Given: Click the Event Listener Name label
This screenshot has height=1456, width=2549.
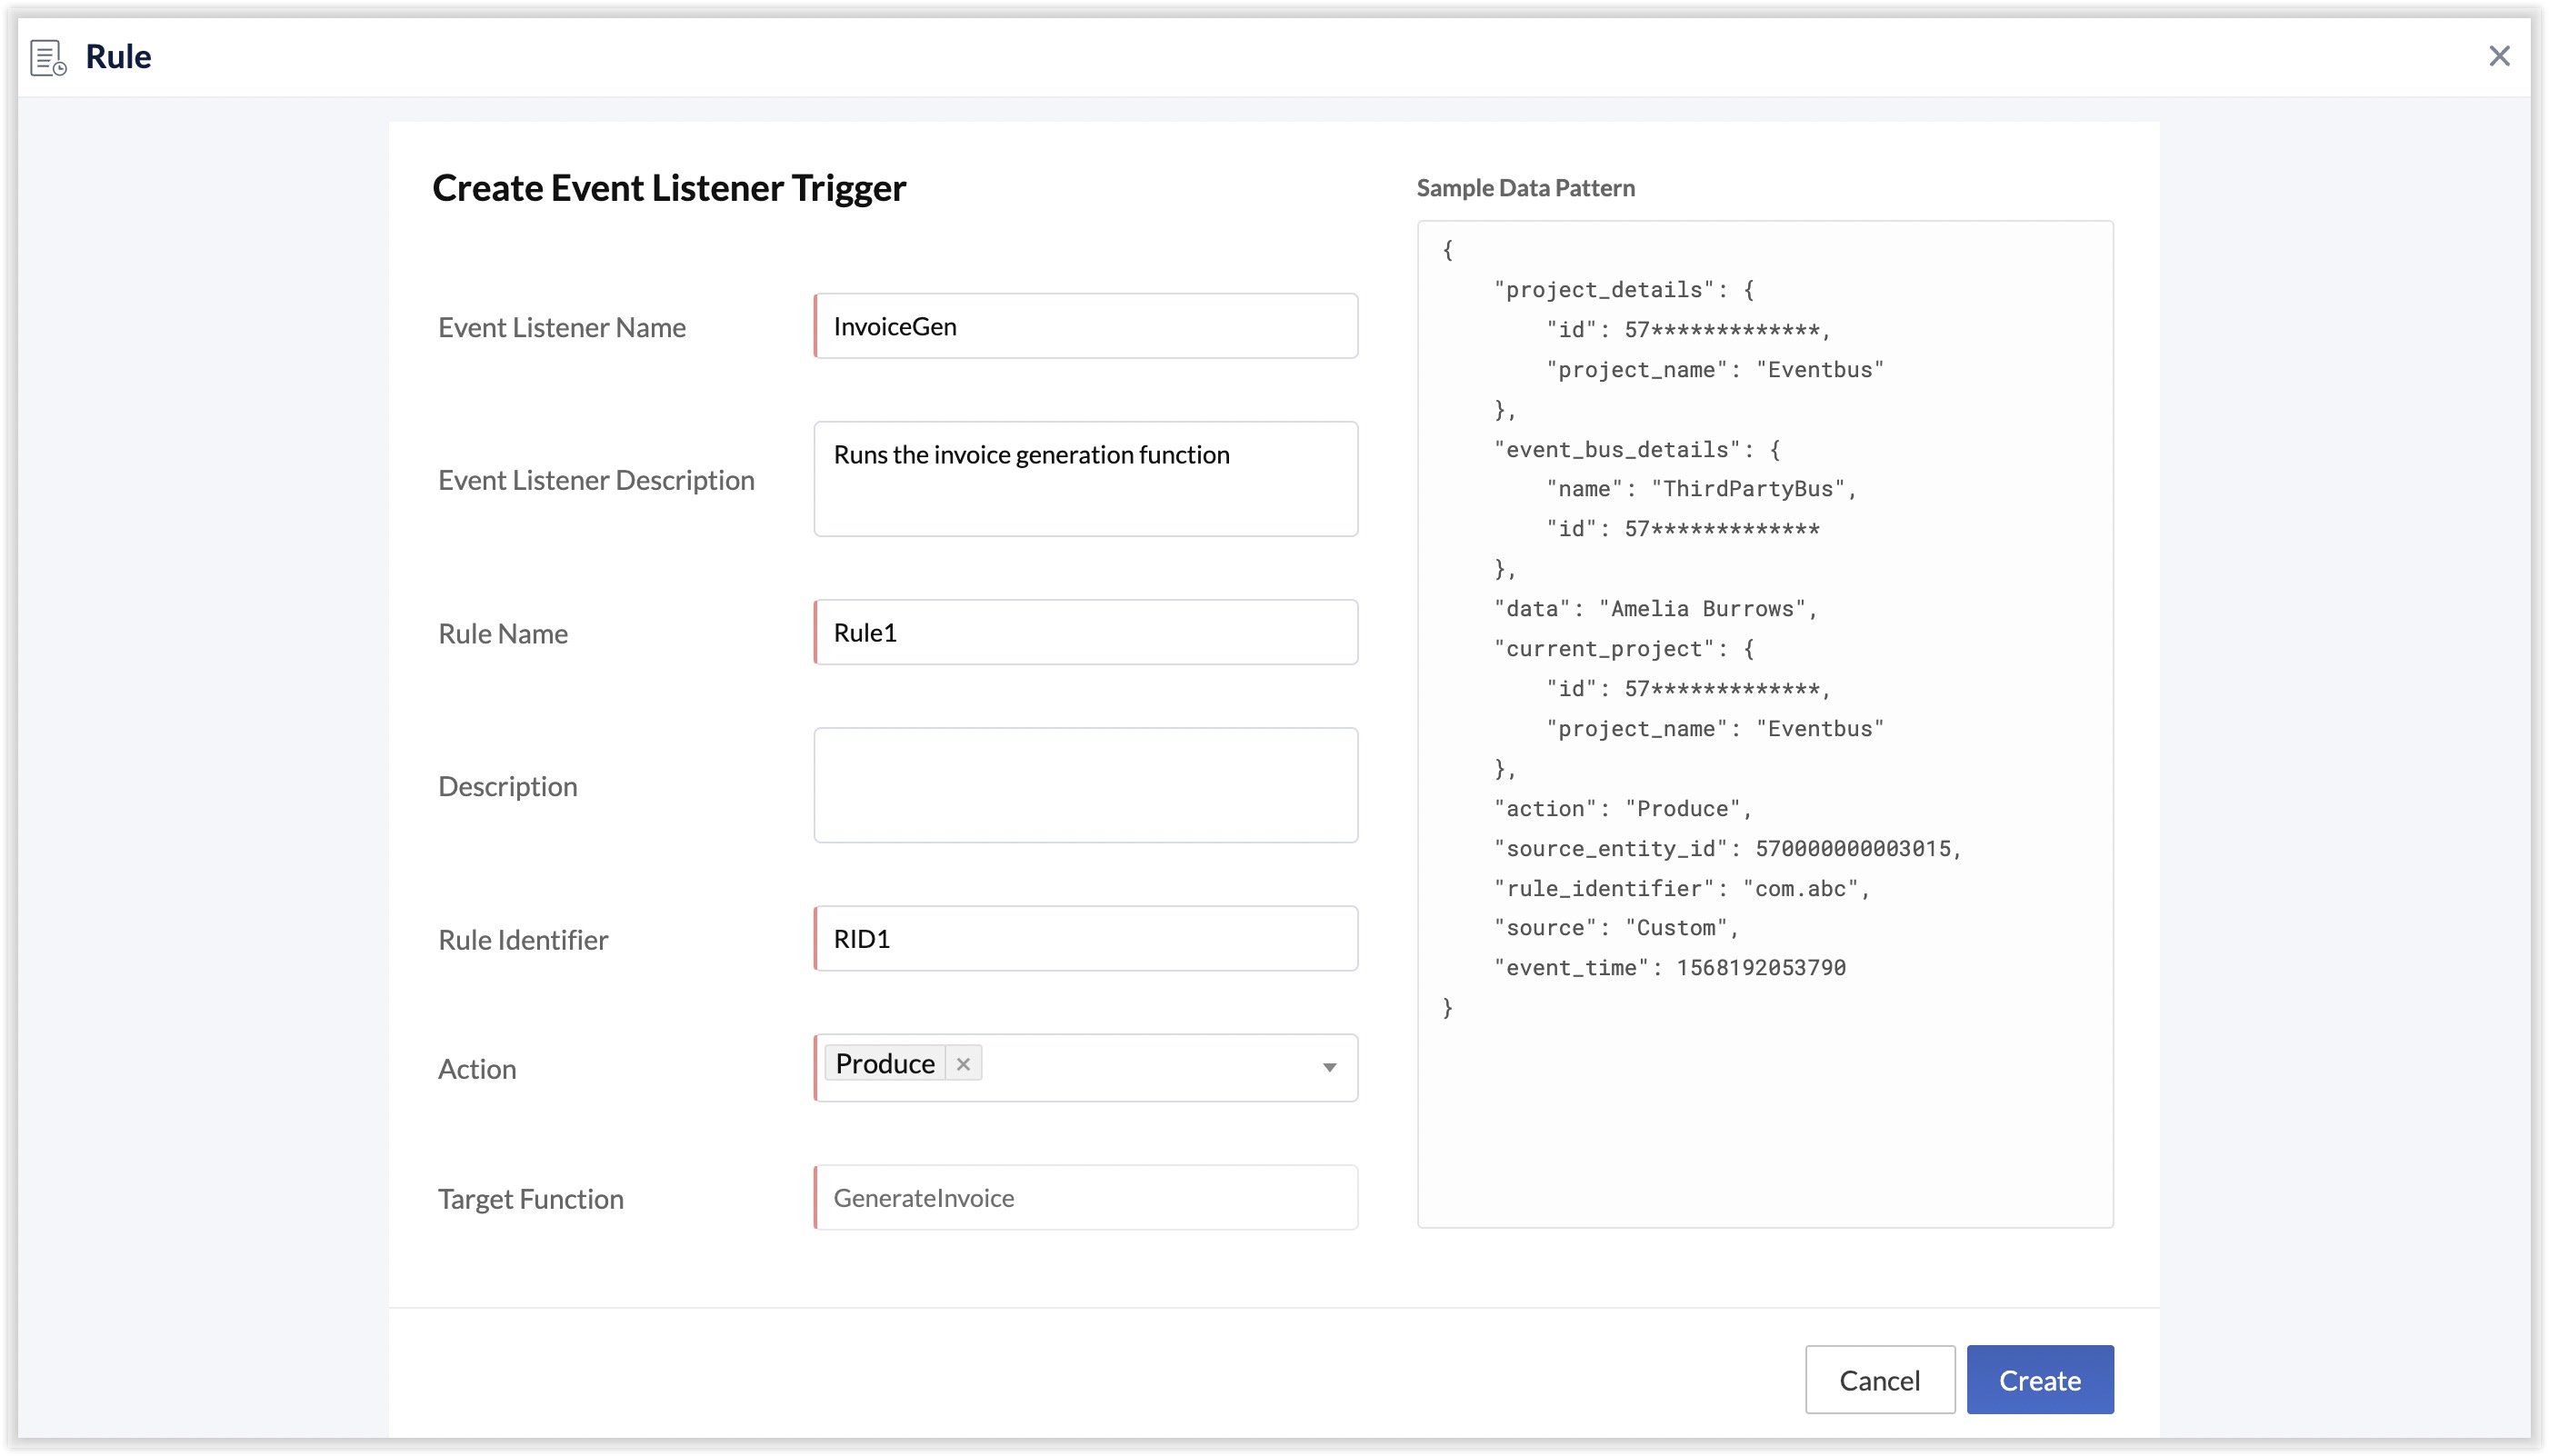Looking at the screenshot, I should [x=562, y=327].
